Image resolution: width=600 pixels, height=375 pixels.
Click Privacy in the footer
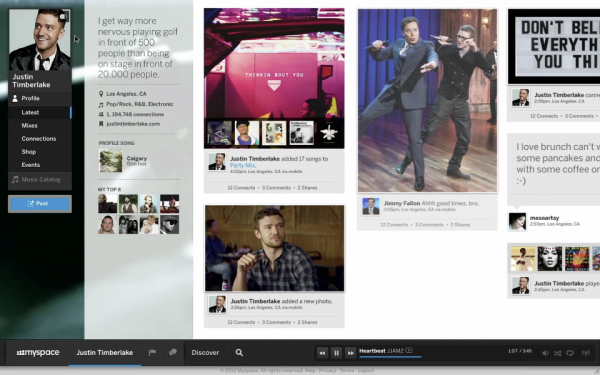tap(327, 370)
